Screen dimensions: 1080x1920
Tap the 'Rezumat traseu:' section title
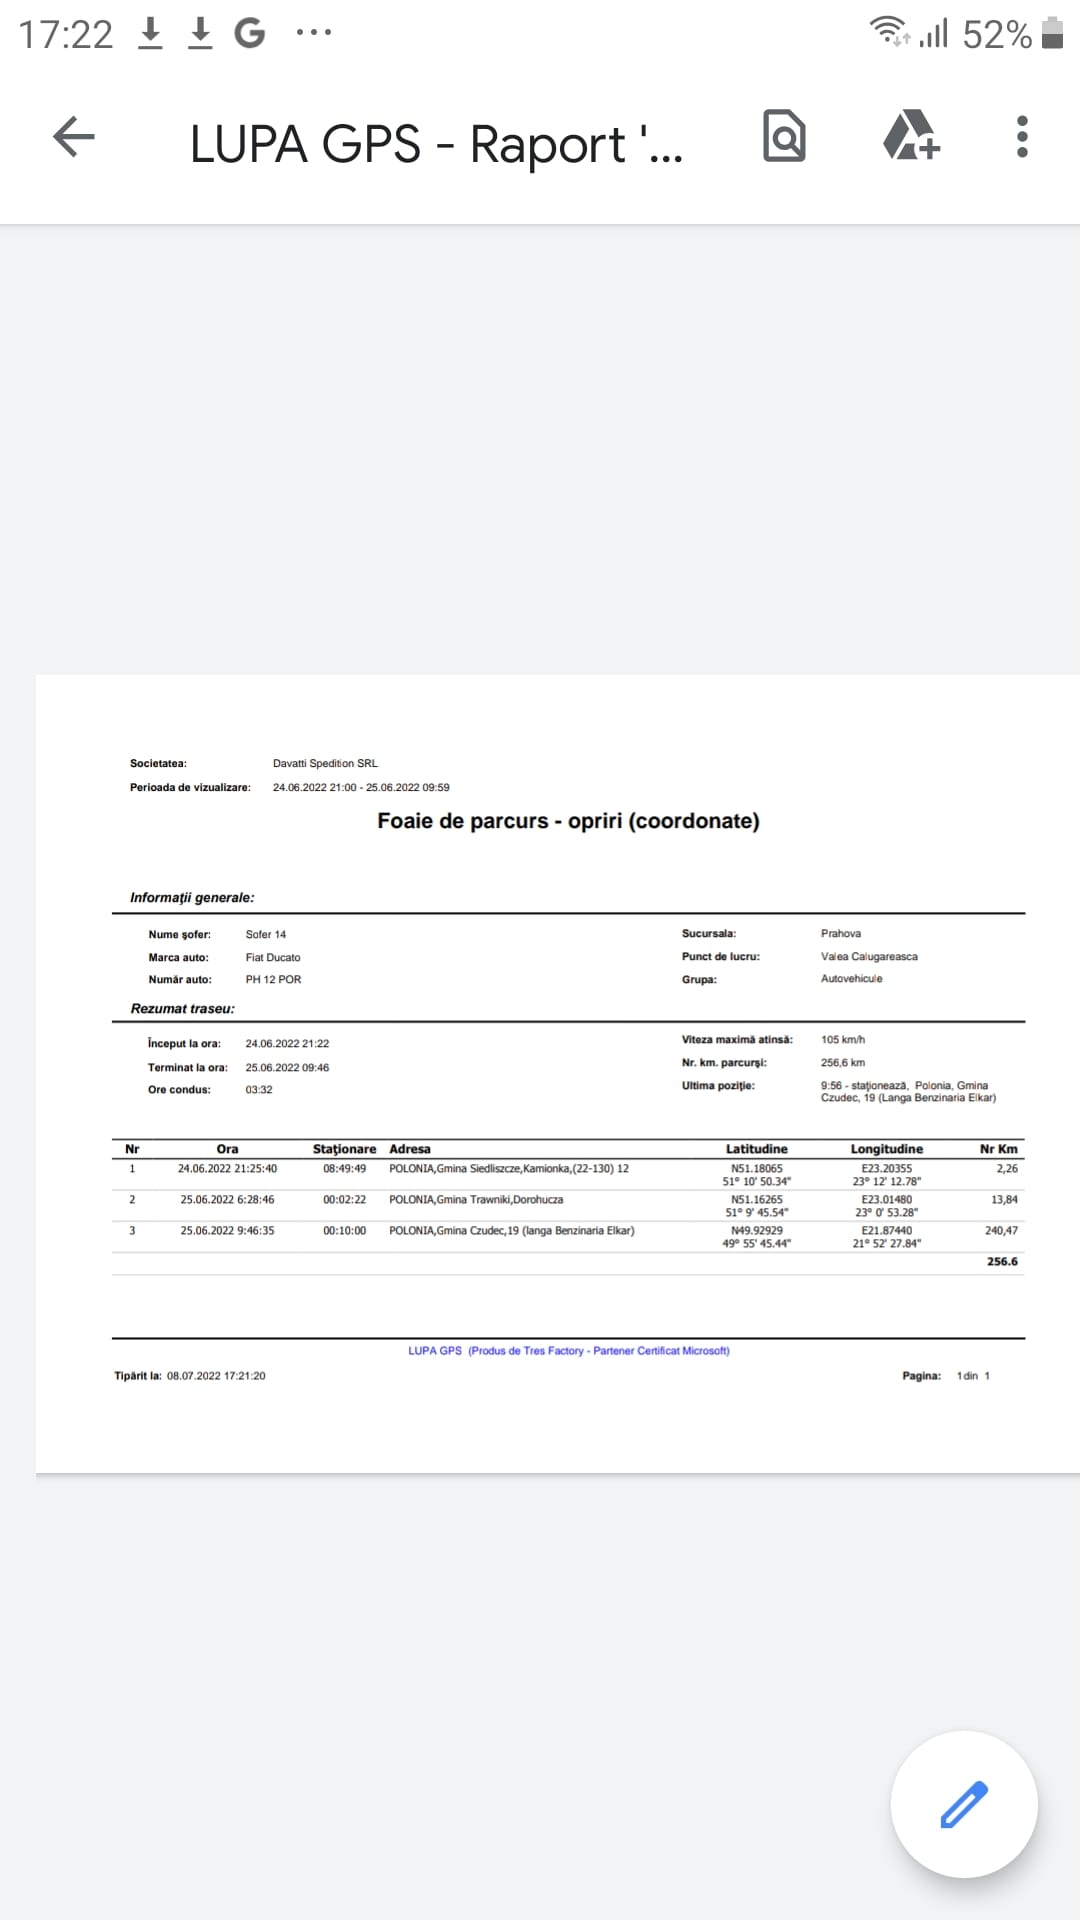(x=182, y=1008)
